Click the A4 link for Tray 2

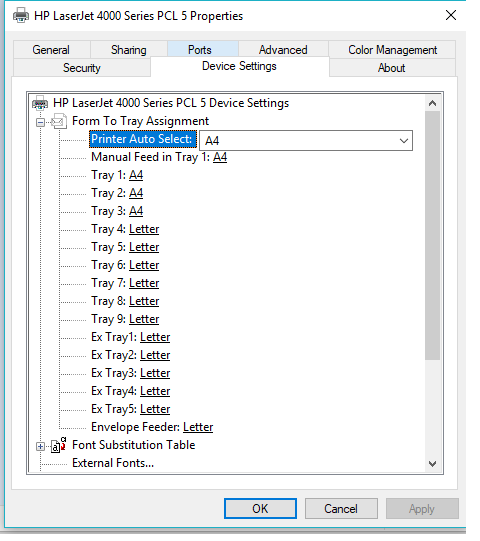[136, 193]
